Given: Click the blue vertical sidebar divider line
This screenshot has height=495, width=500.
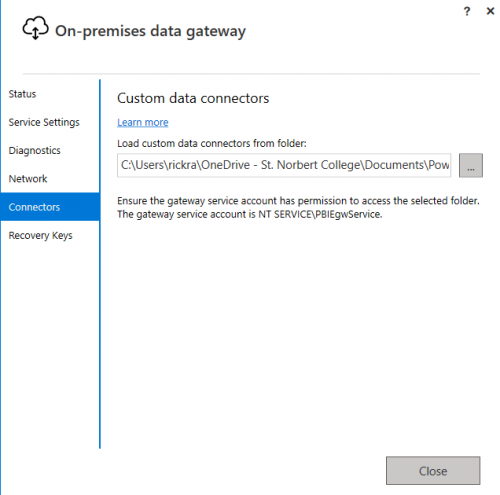Looking at the screenshot, I should point(100,264).
